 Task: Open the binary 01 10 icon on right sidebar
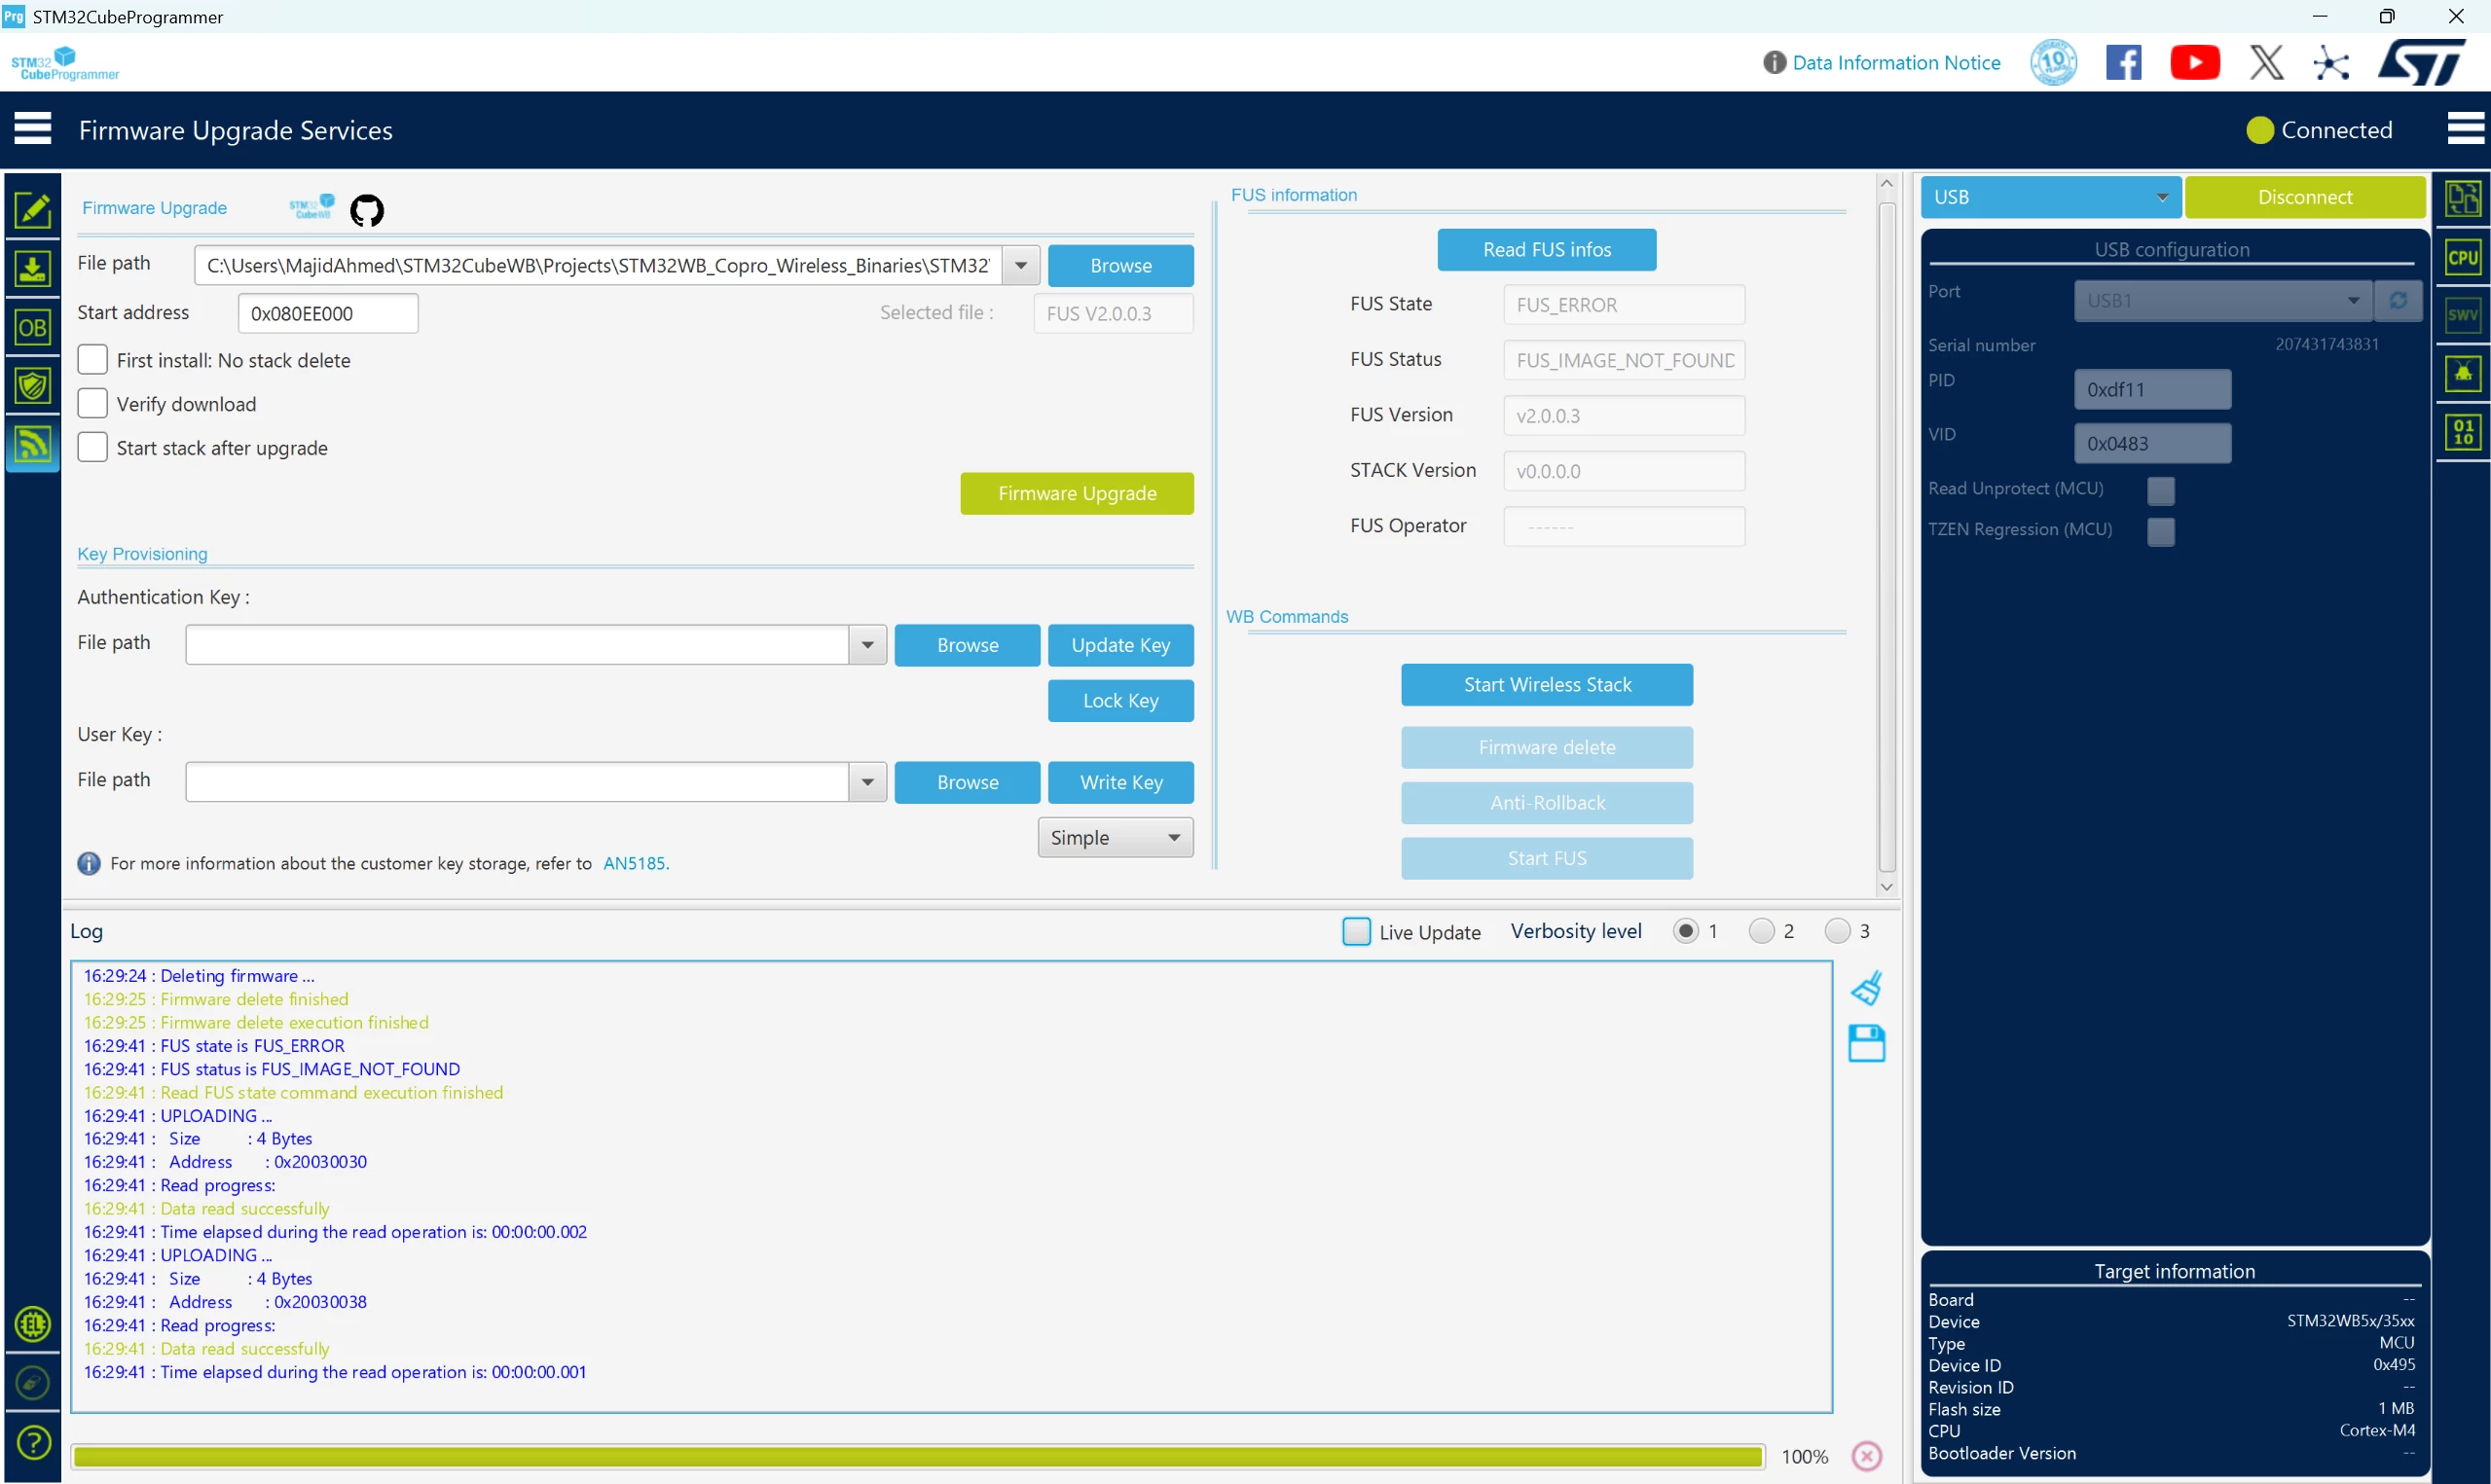click(2463, 432)
